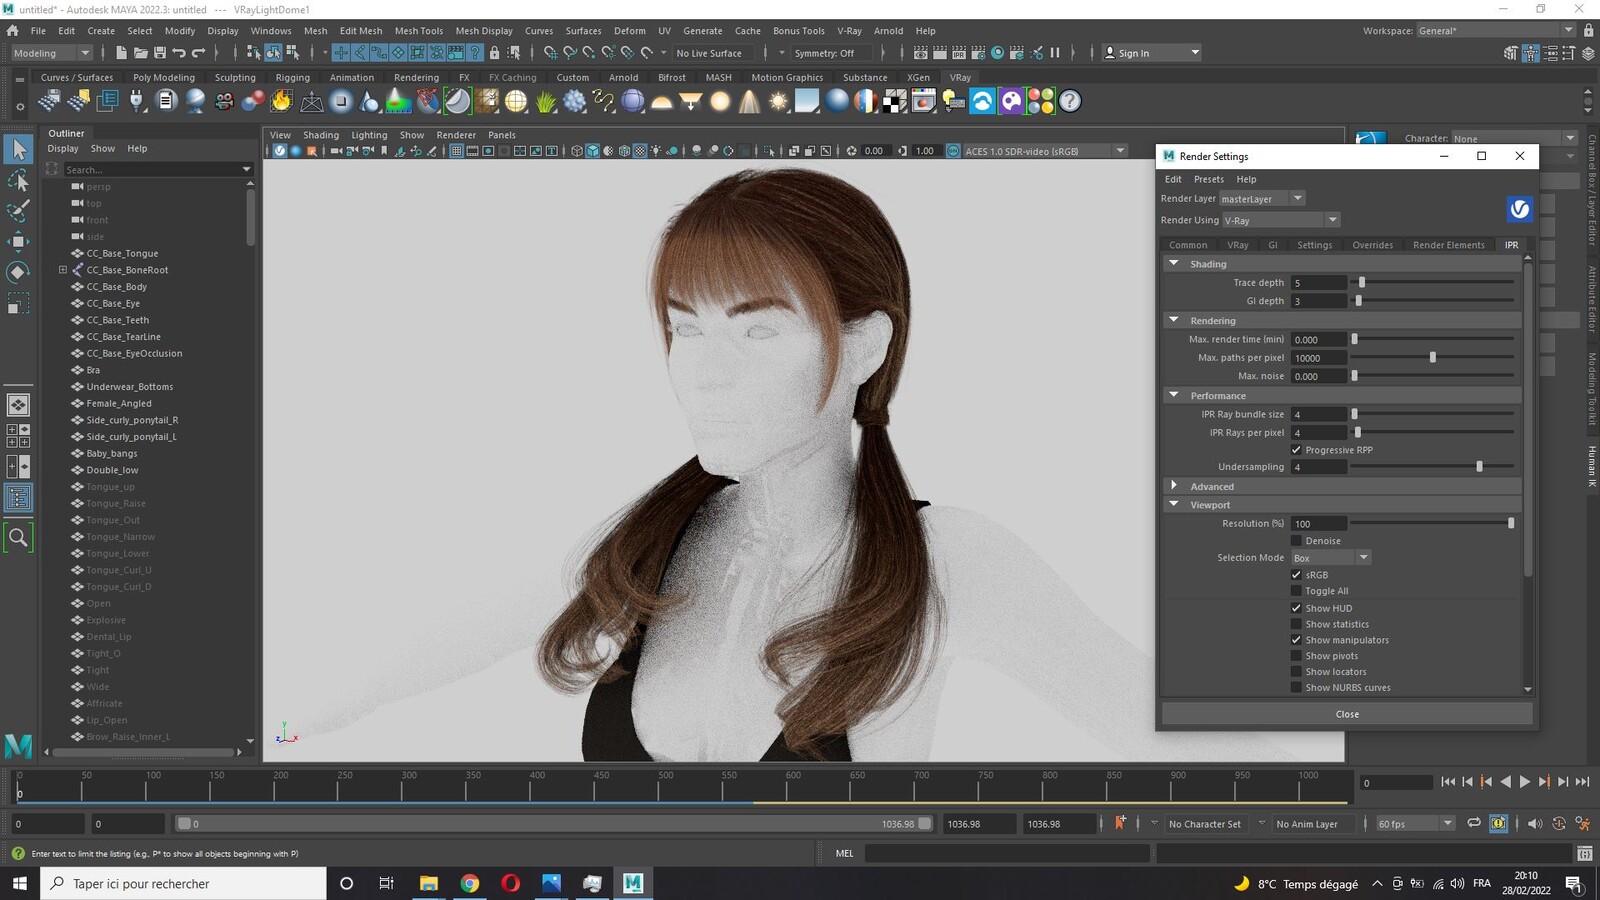Enable Show statistics checkbox
This screenshot has height=900, width=1600.
pyautogui.click(x=1296, y=624)
